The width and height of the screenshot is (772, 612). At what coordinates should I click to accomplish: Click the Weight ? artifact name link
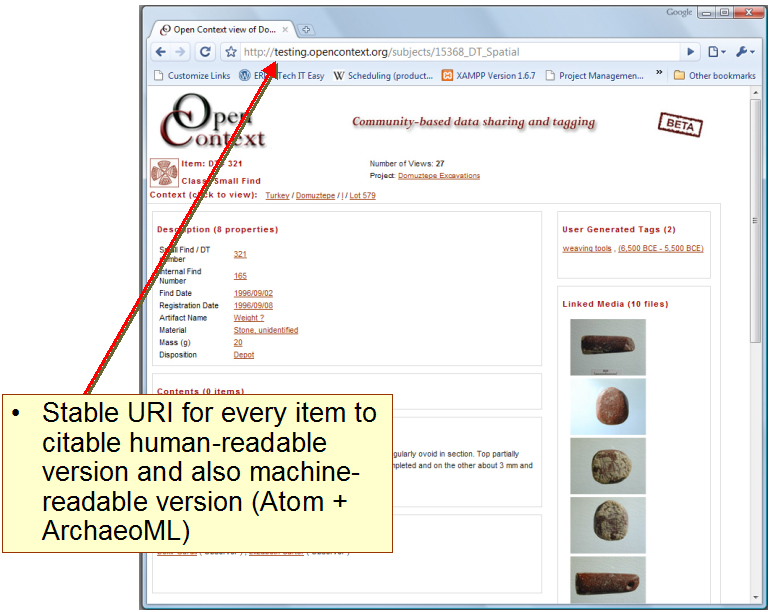tap(249, 318)
